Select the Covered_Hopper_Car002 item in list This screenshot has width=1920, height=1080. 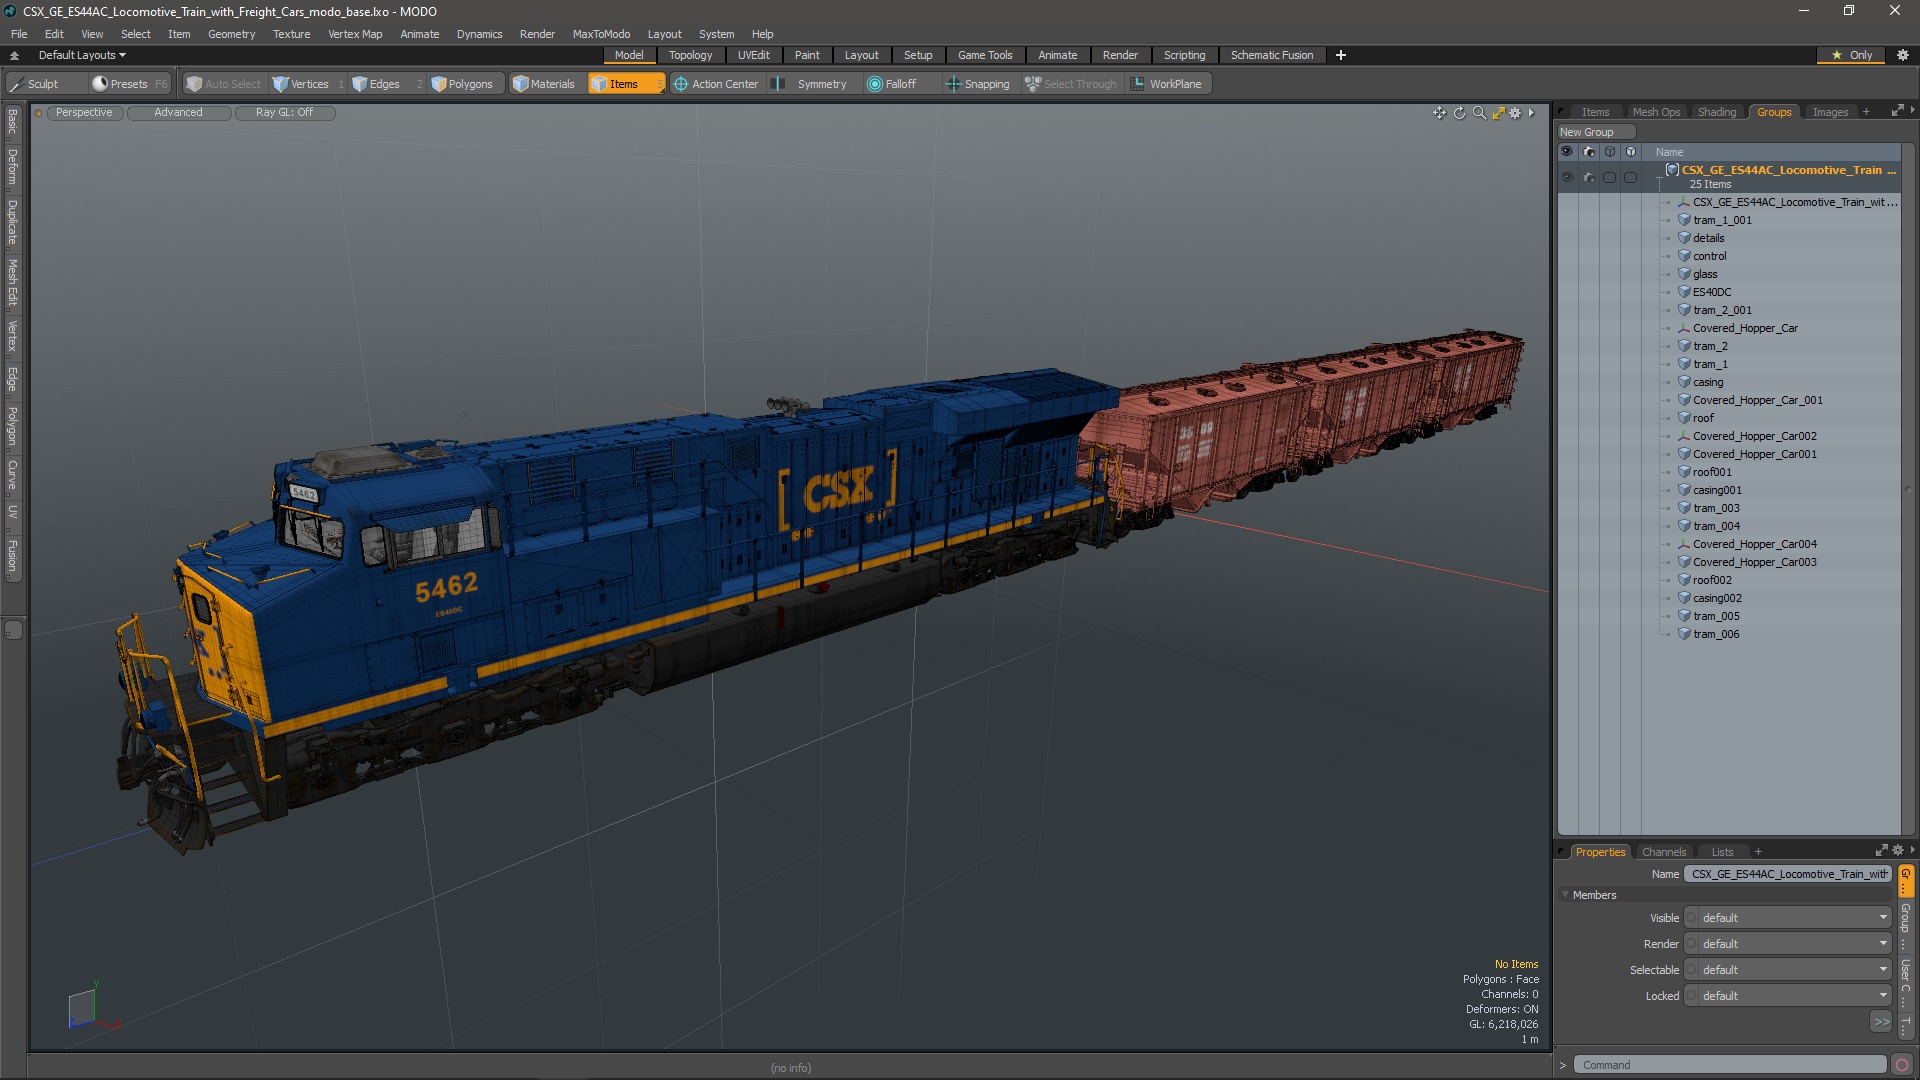(1754, 436)
